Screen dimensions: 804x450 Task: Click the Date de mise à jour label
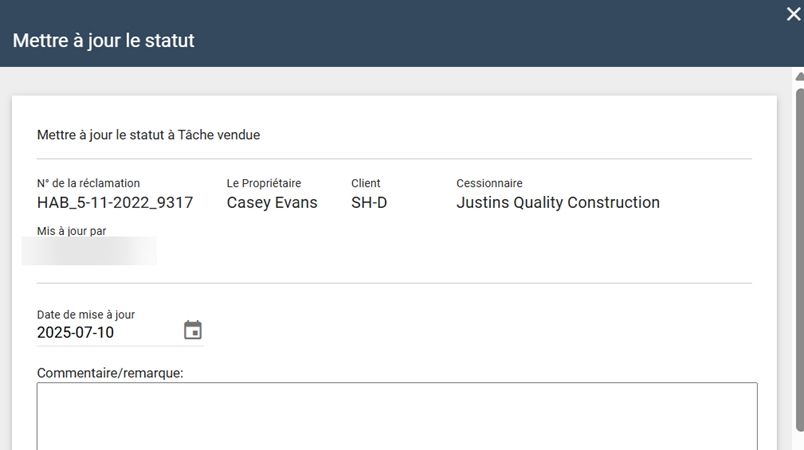(x=83, y=314)
